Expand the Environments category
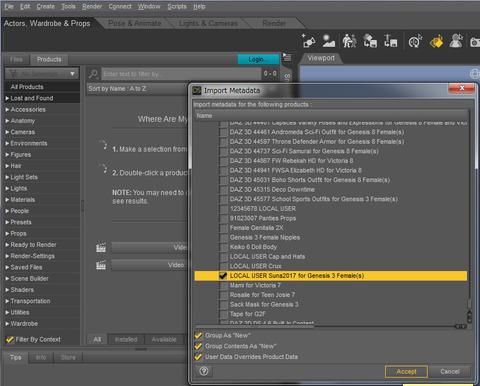Viewport: 480px width, 386px height. tap(7, 143)
